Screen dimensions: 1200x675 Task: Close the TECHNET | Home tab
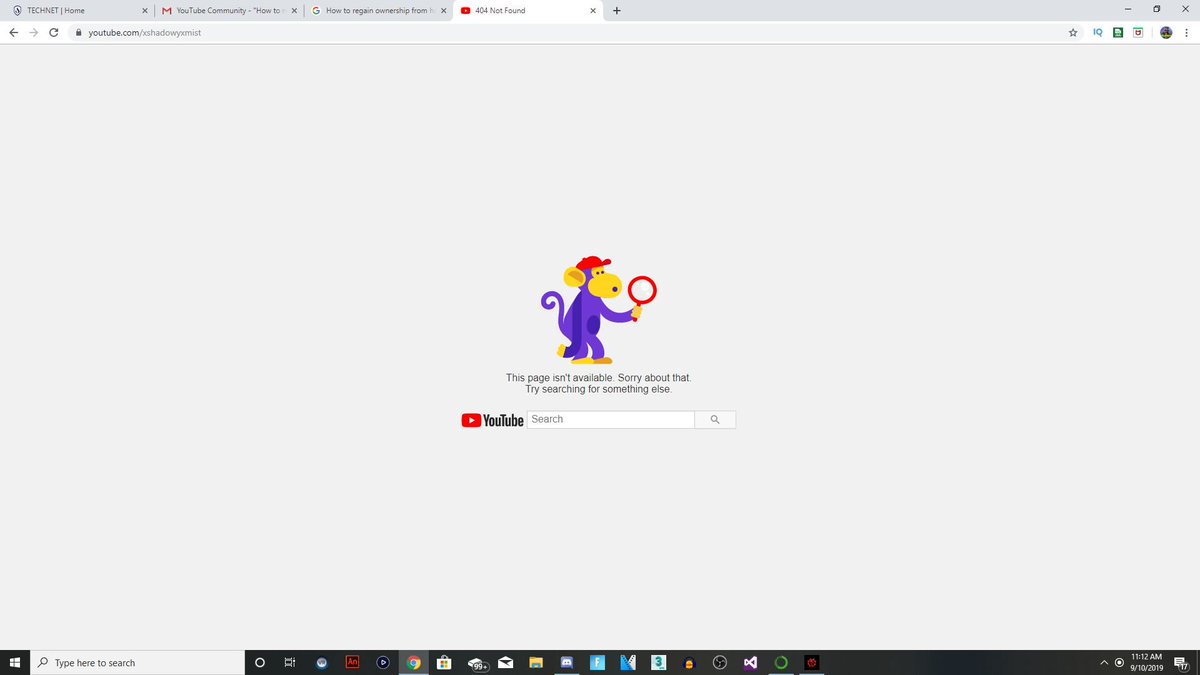[x=145, y=11]
